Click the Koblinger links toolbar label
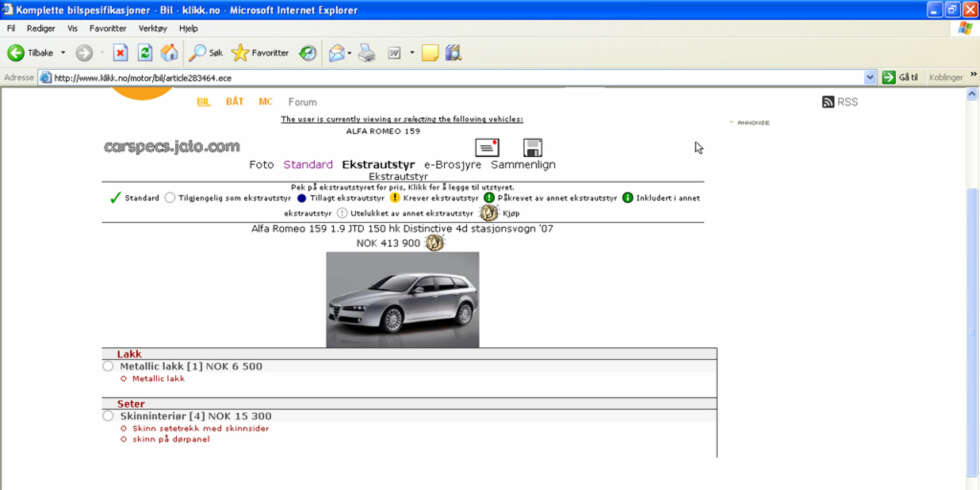 (946, 78)
